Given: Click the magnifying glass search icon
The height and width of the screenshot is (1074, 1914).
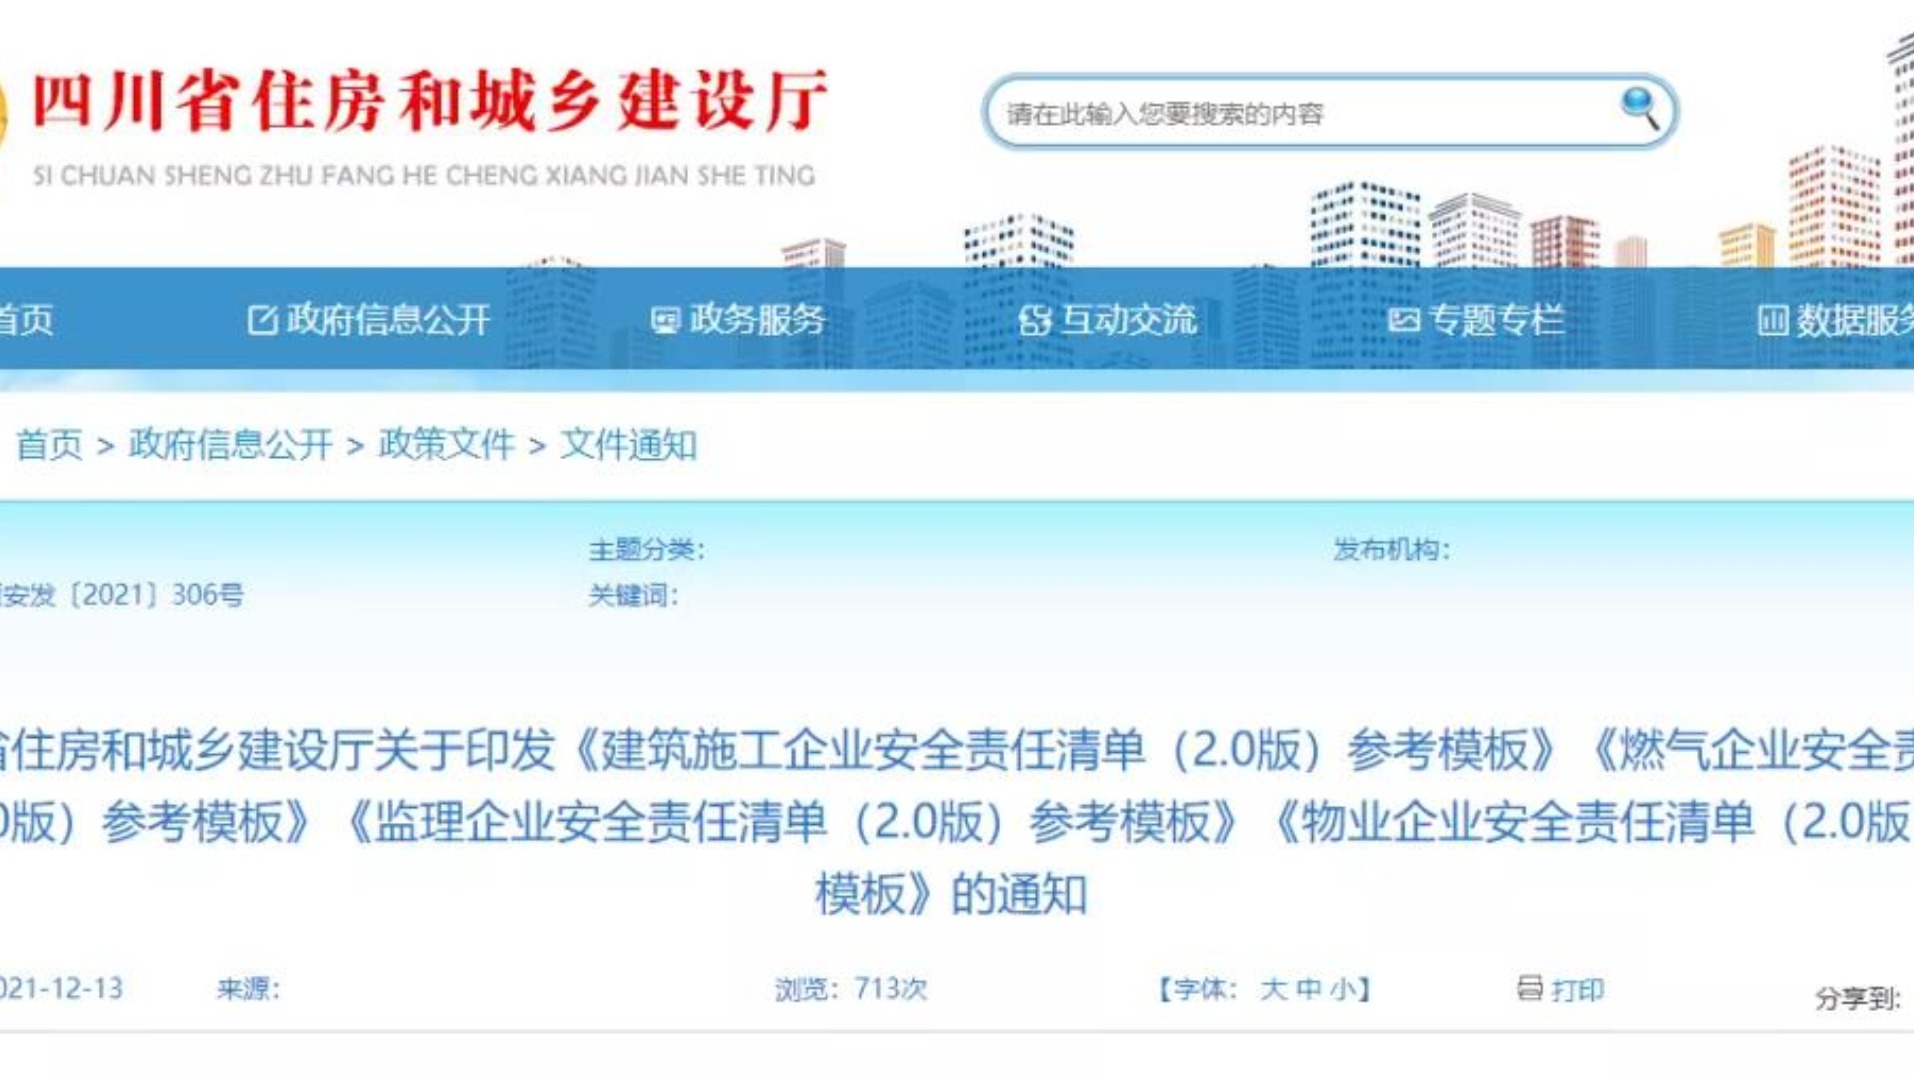Looking at the screenshot, I should pyautogui.click(x=1639, y=107).
